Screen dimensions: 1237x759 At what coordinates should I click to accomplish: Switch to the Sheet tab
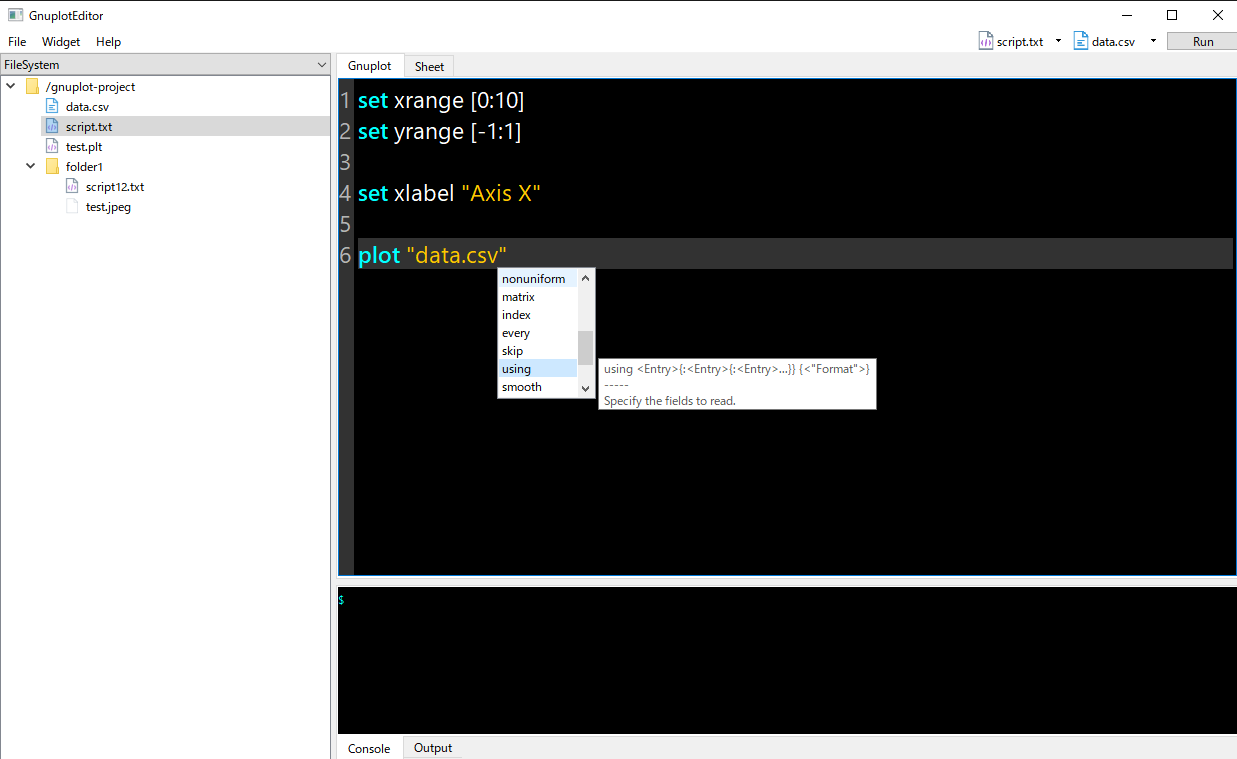click(x=428, y=65)
